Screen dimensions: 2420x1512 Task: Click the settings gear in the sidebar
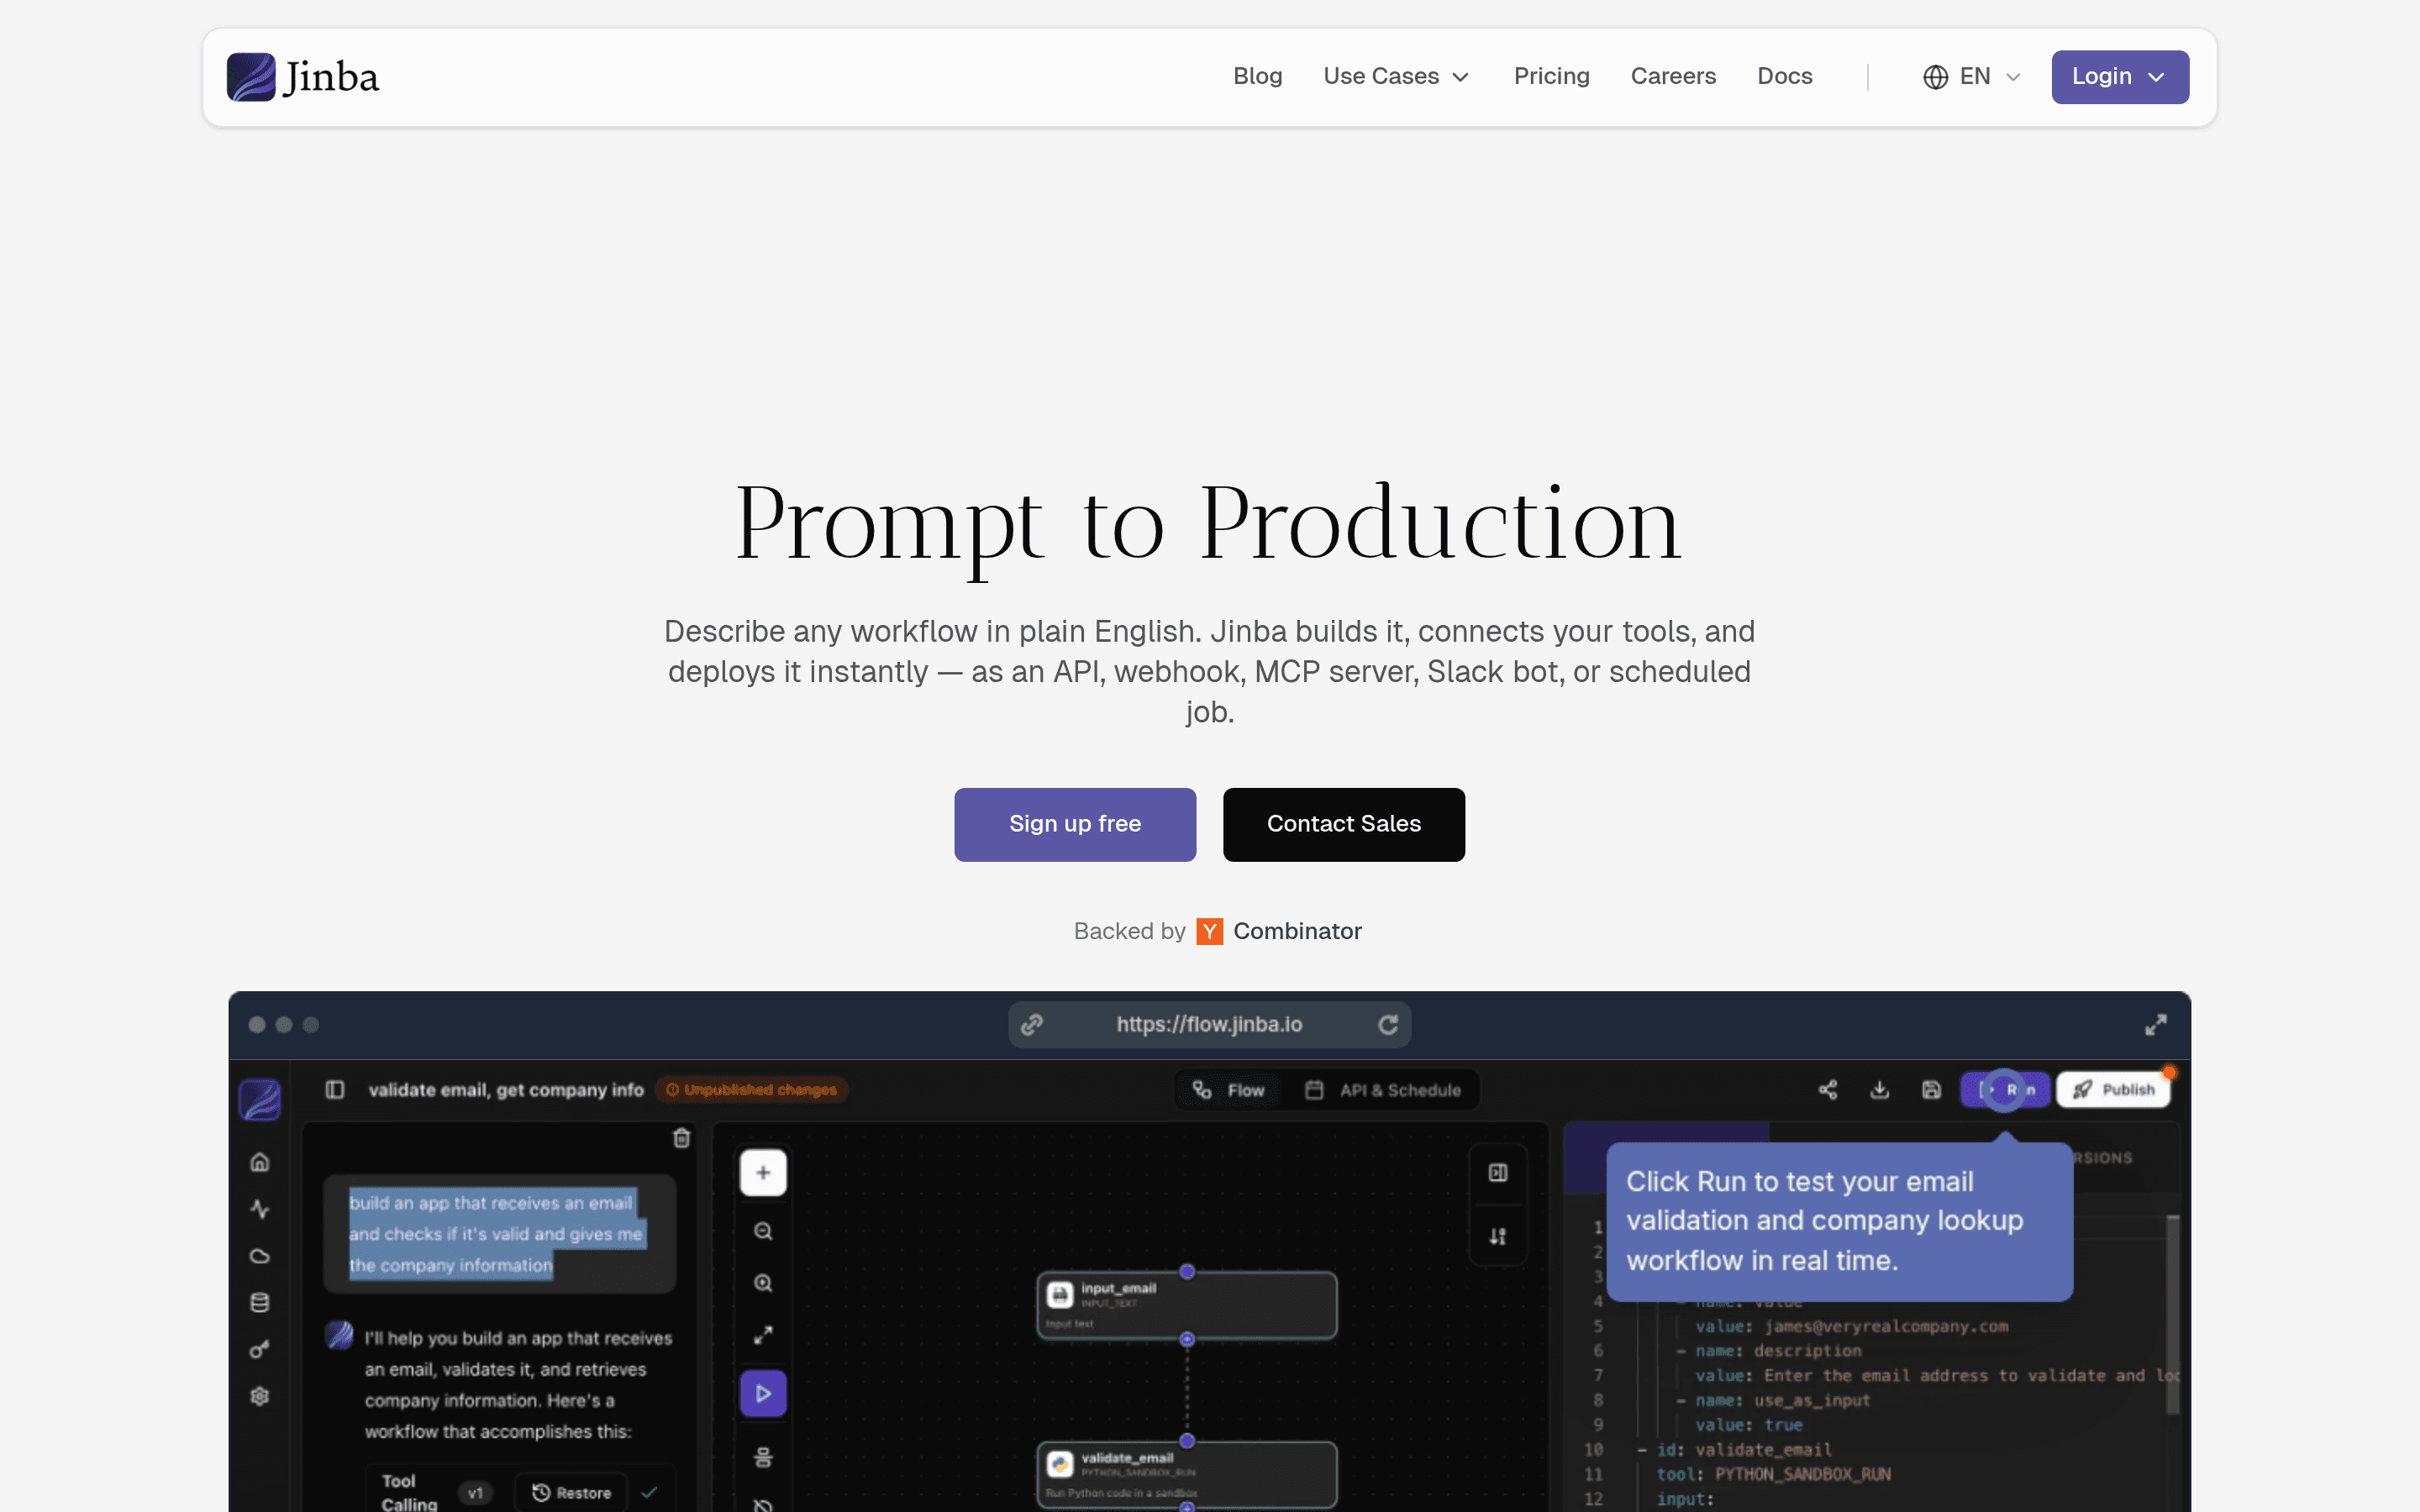coord(258,1396)
